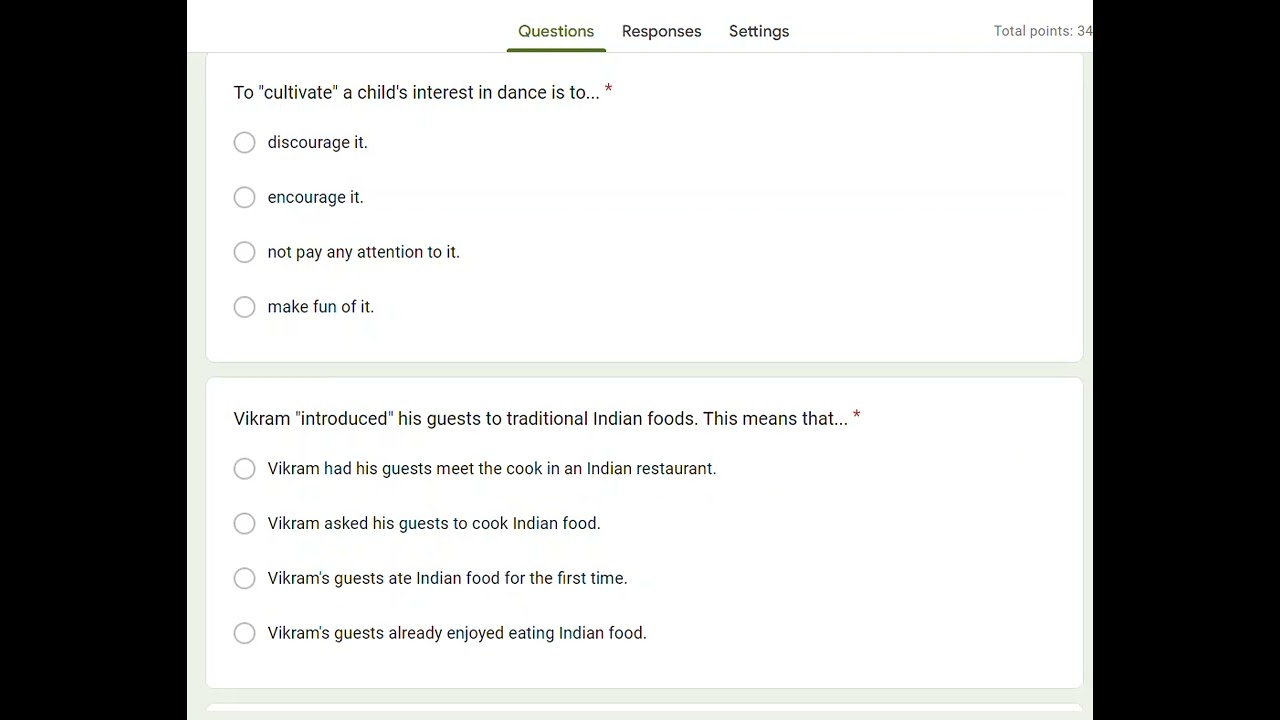The width and height of the screenshot is (1280, 720).
Task: Click 'not pay any attention to it.' label
Action: point(363,252)
